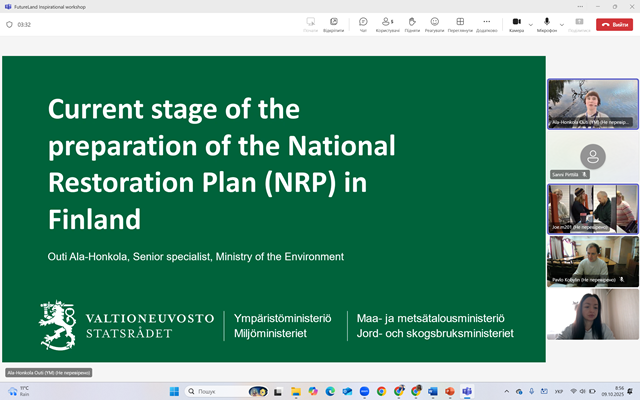Select Sanni Pirttilä's participant tile
Screen dimensions: 640x400
(x=592, y=156)
